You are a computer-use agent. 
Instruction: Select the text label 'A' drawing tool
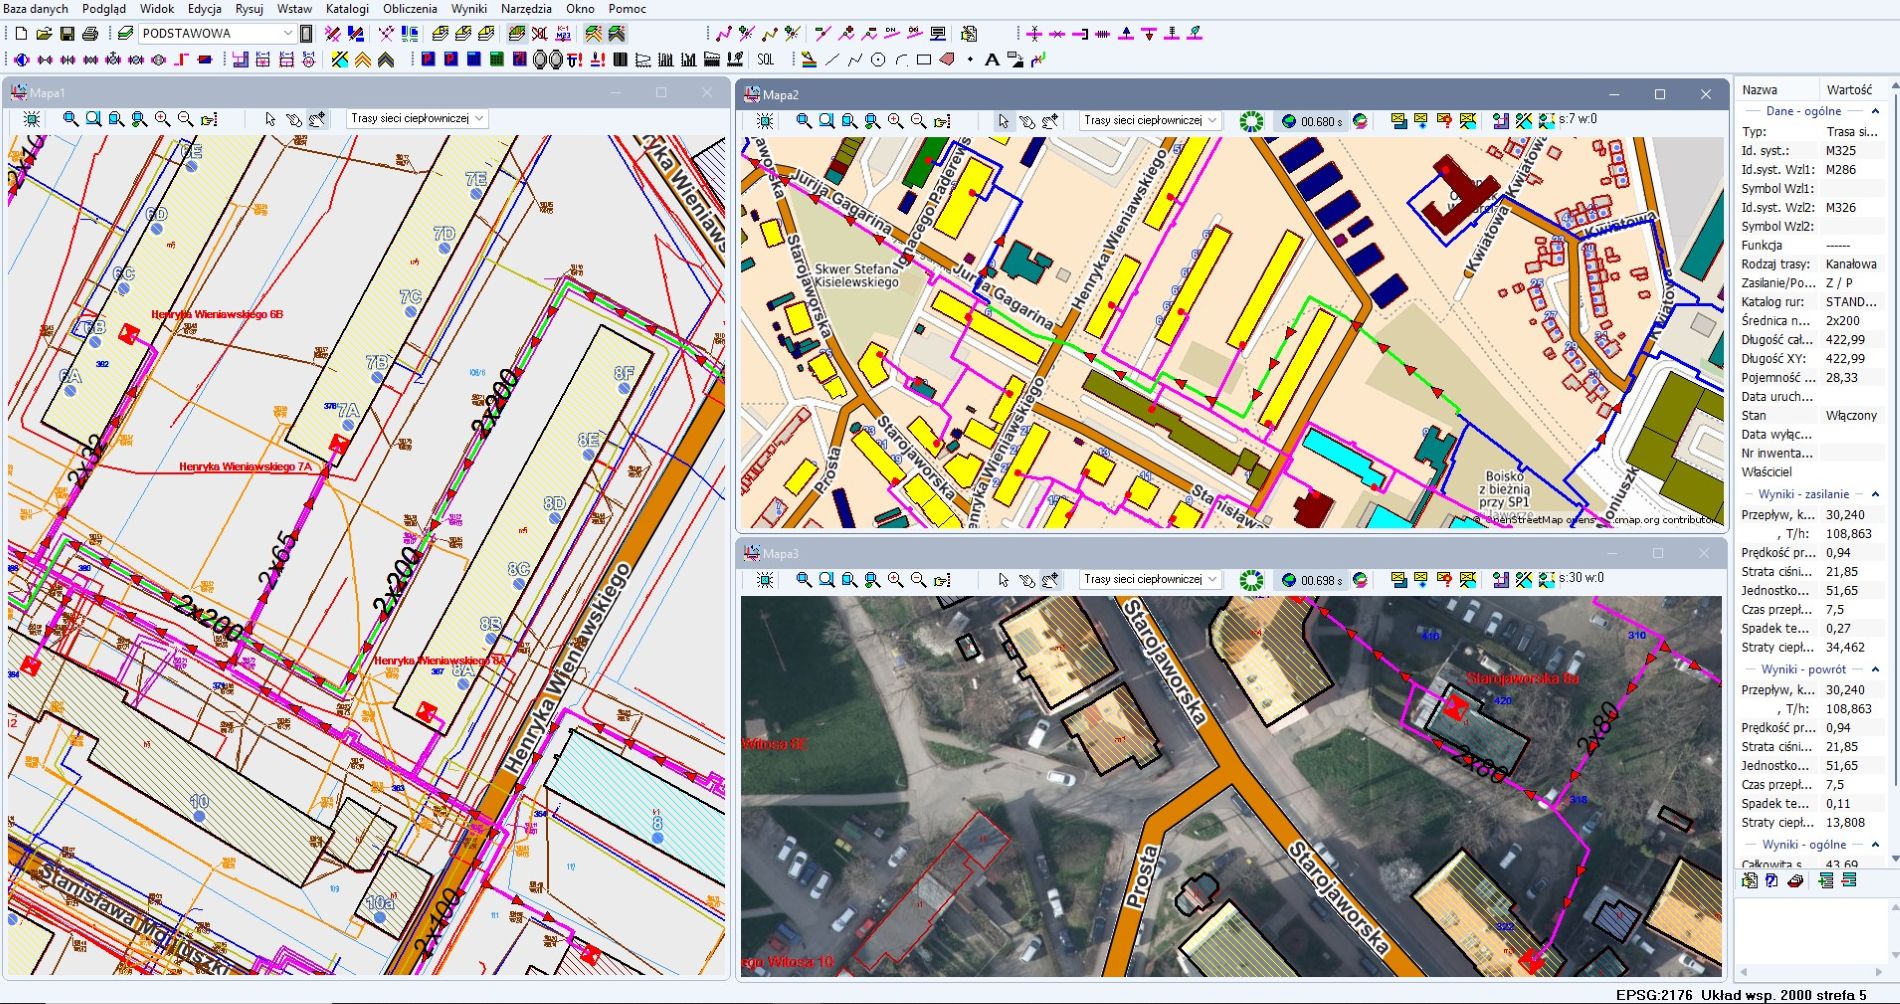[x=991, y=60]
